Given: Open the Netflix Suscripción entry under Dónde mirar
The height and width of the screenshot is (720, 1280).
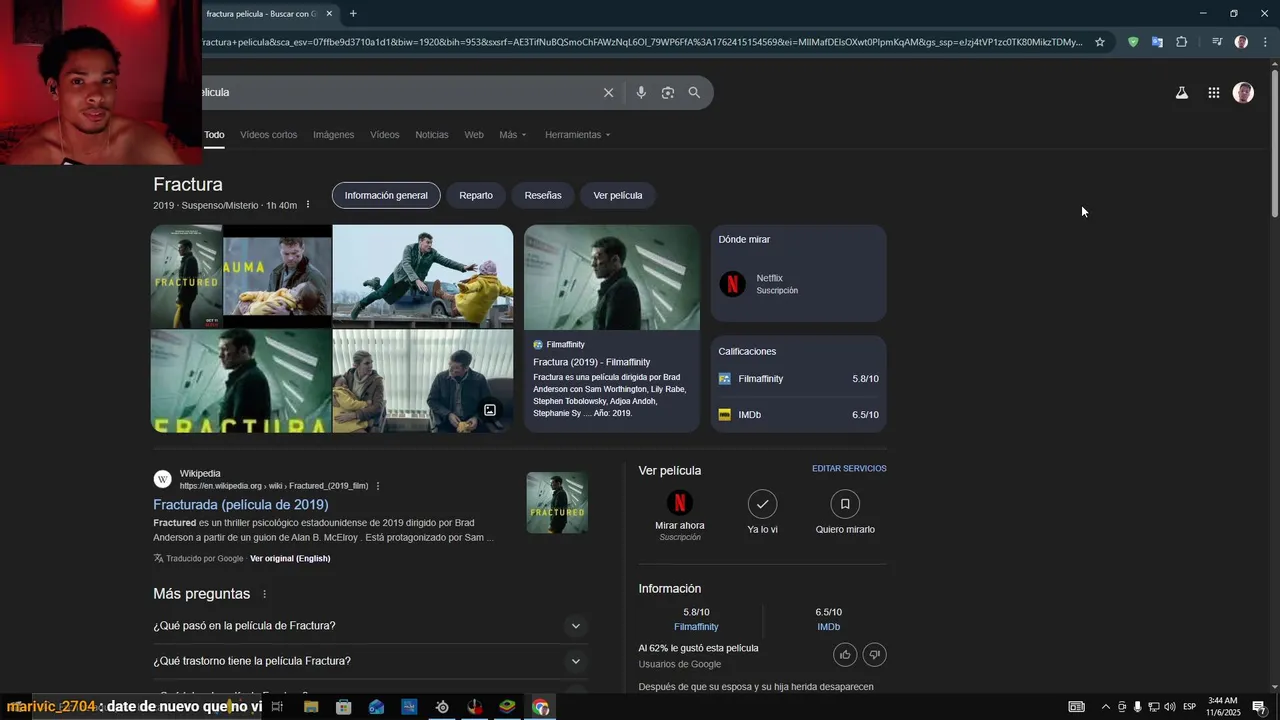Looking at the screenshot, I should pyautogui.click(x=798, y=284).
